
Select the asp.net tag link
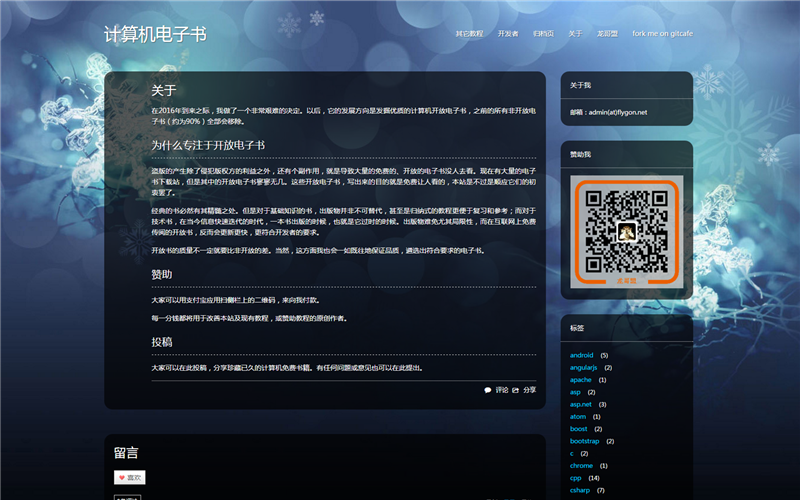(581, 404)
